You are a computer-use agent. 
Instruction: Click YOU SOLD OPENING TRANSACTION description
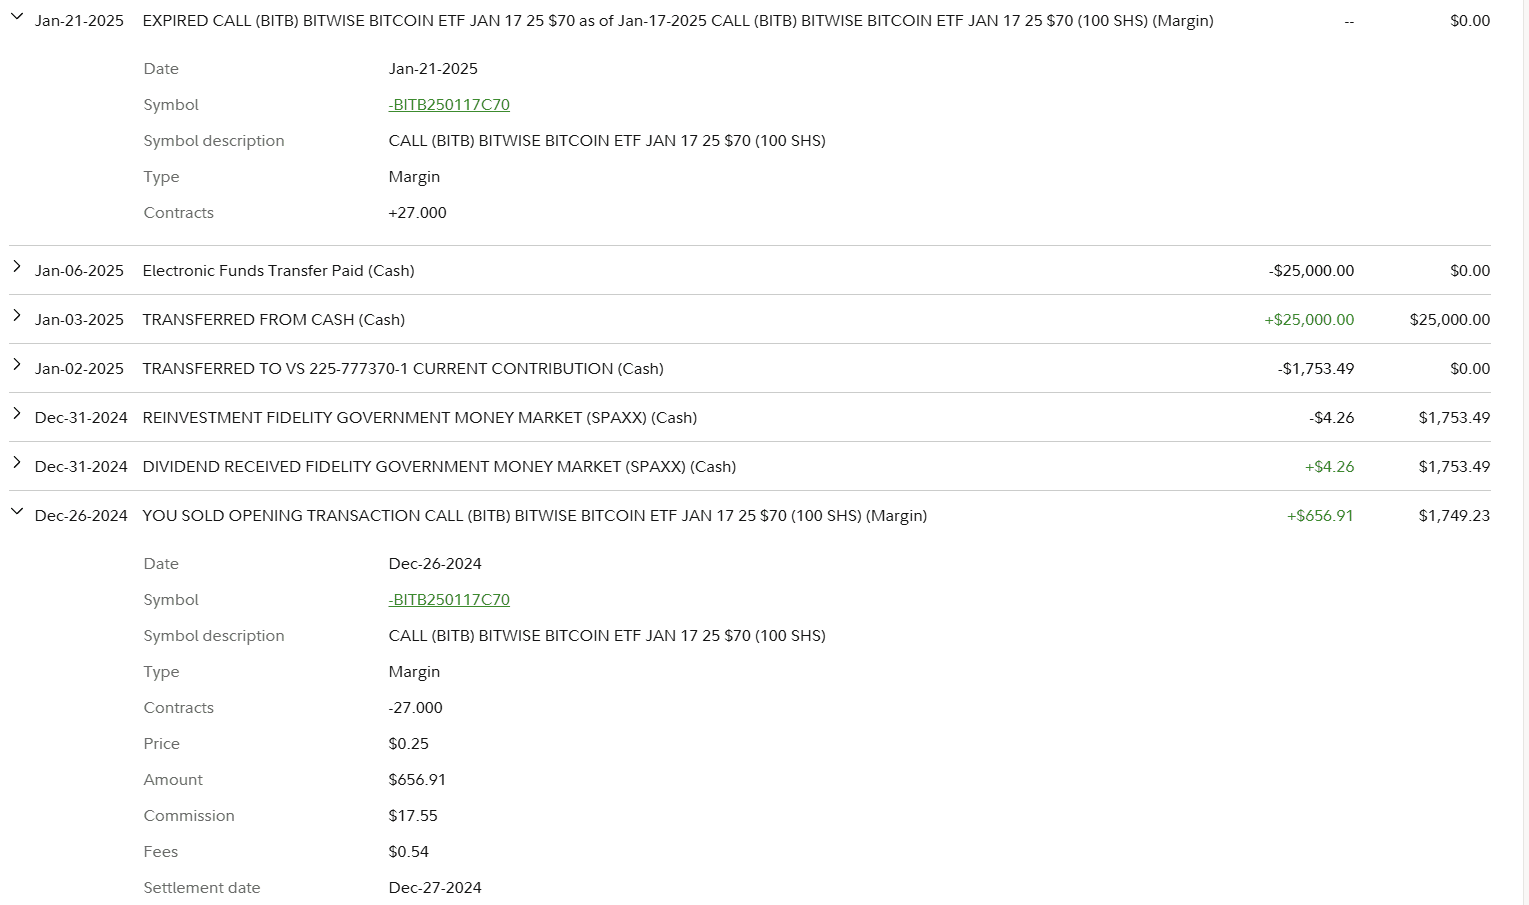pos(534,516)
